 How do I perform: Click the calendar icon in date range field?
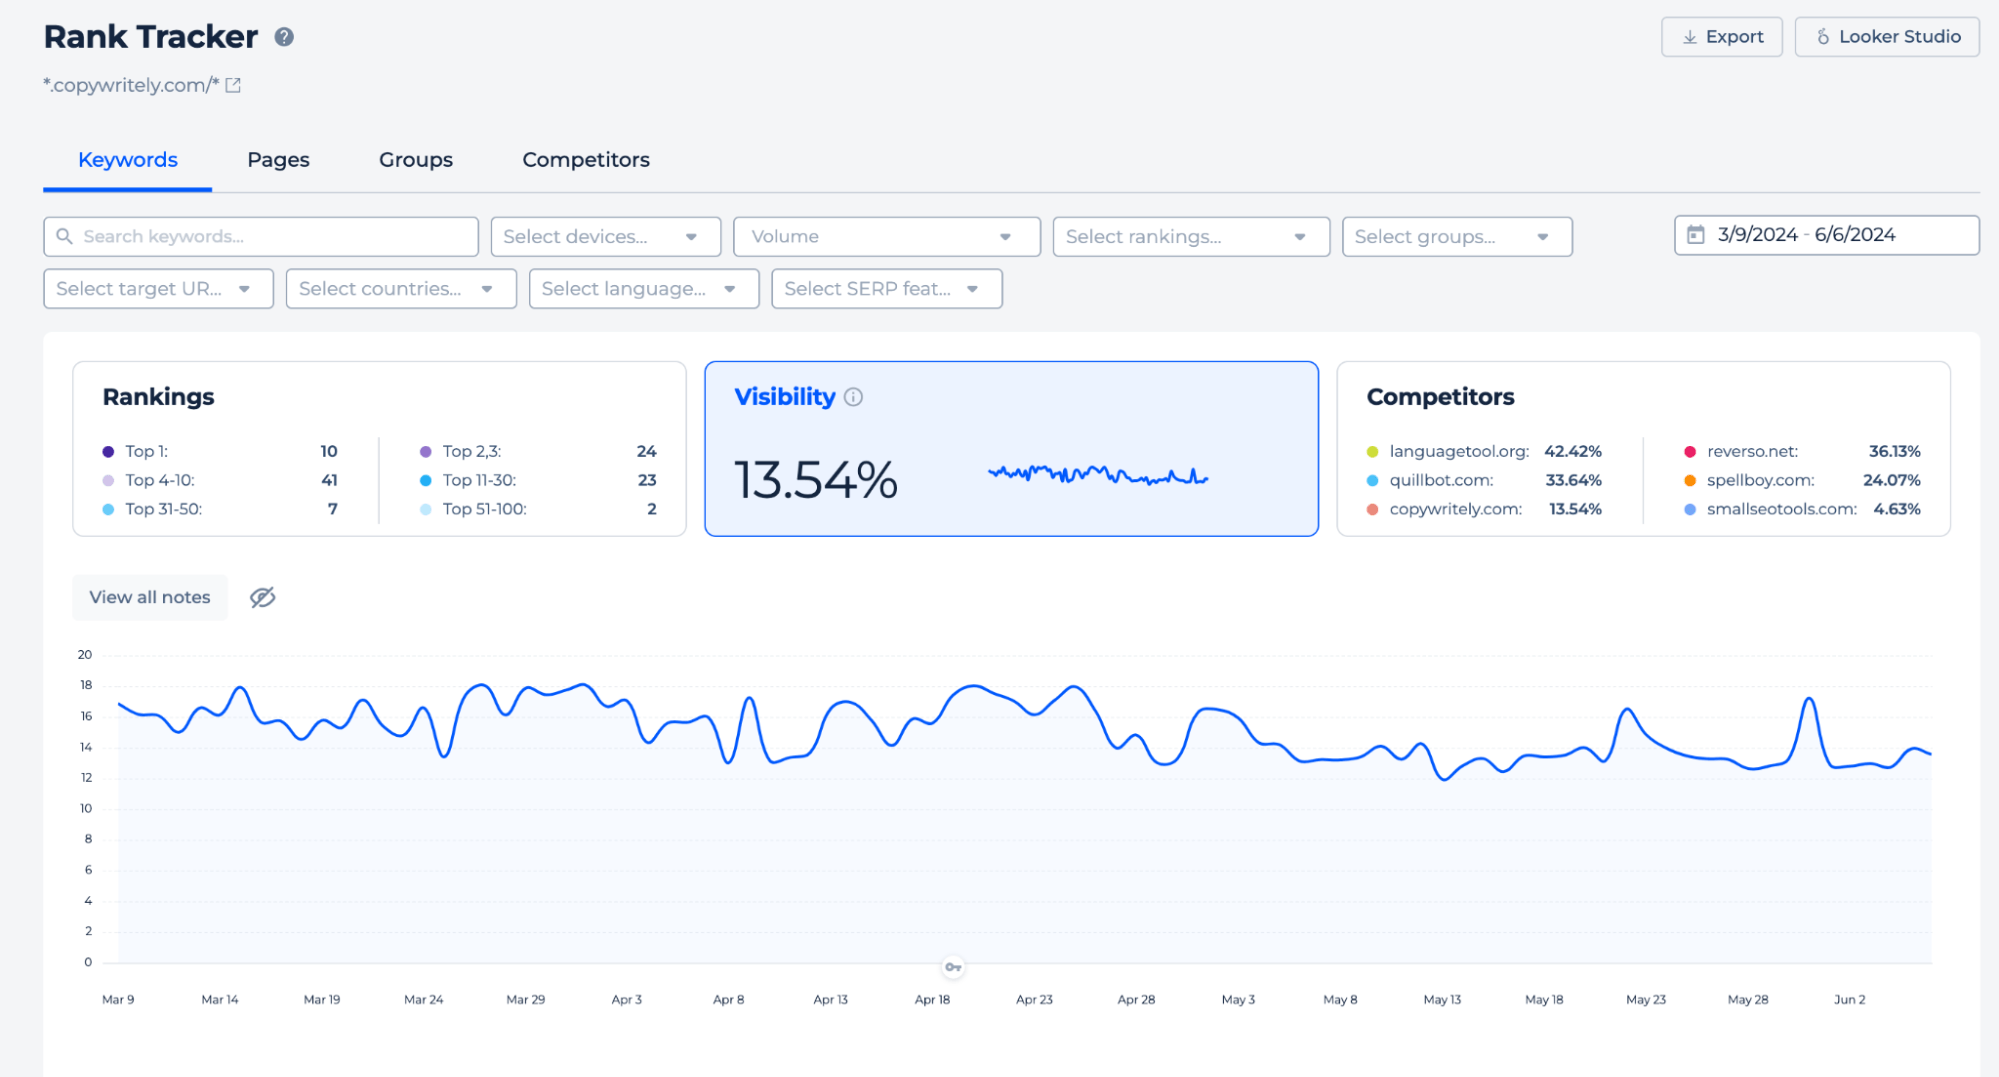click(x=1696, y=235)
